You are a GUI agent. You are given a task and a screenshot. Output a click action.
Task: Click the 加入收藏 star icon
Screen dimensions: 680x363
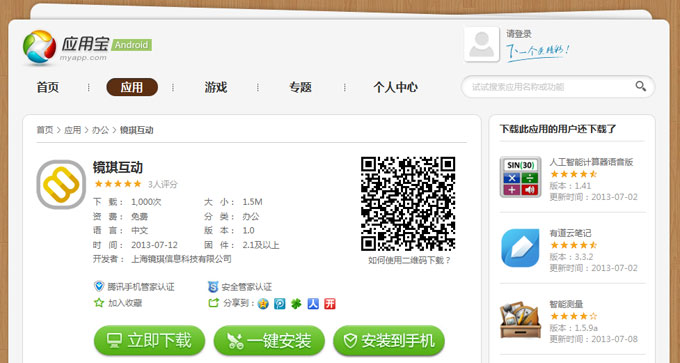point(99,303)
